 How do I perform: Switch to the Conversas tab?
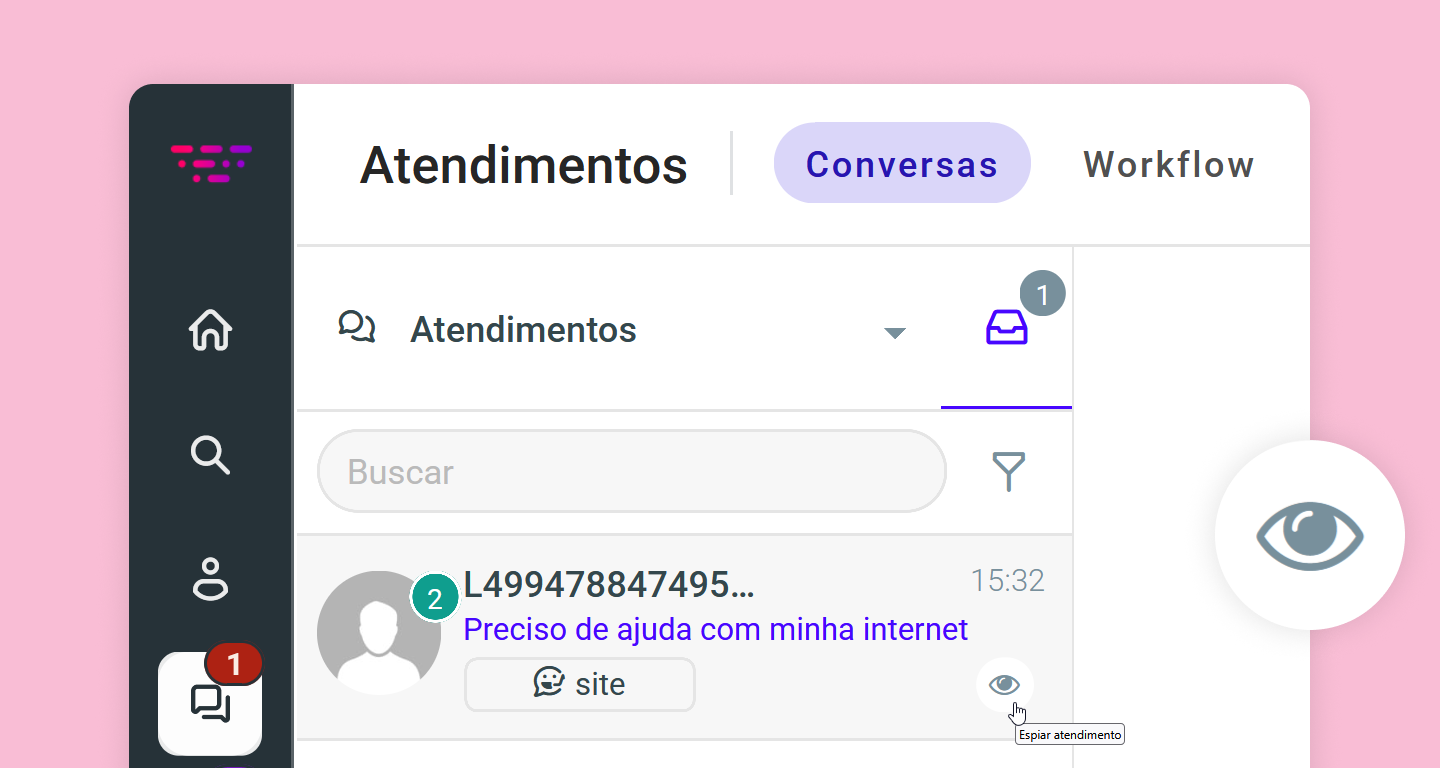click(x=902, y=163)
